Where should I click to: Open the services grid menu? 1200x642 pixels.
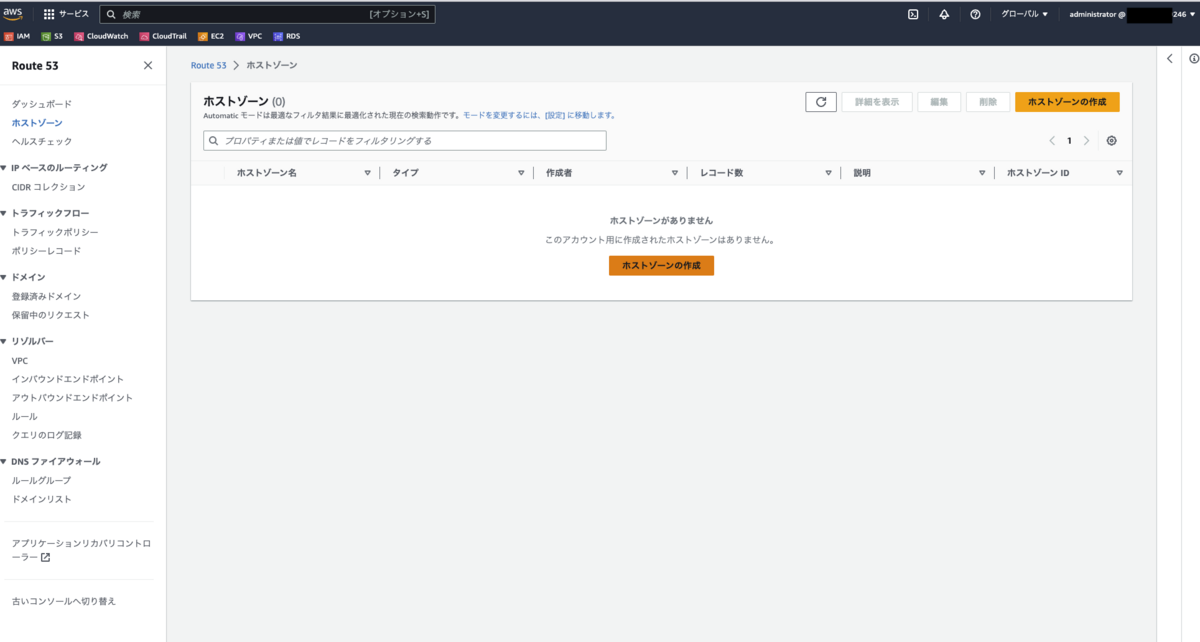49,15
